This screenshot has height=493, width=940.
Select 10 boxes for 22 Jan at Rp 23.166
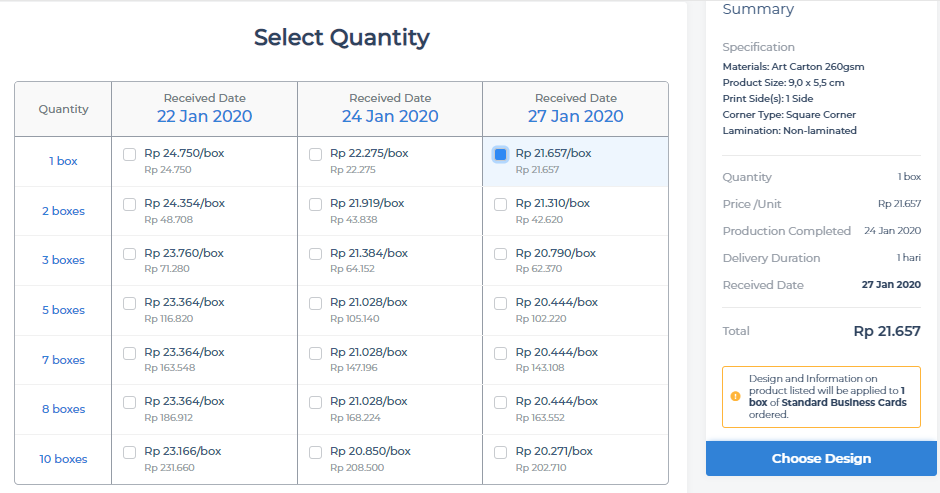130,452
